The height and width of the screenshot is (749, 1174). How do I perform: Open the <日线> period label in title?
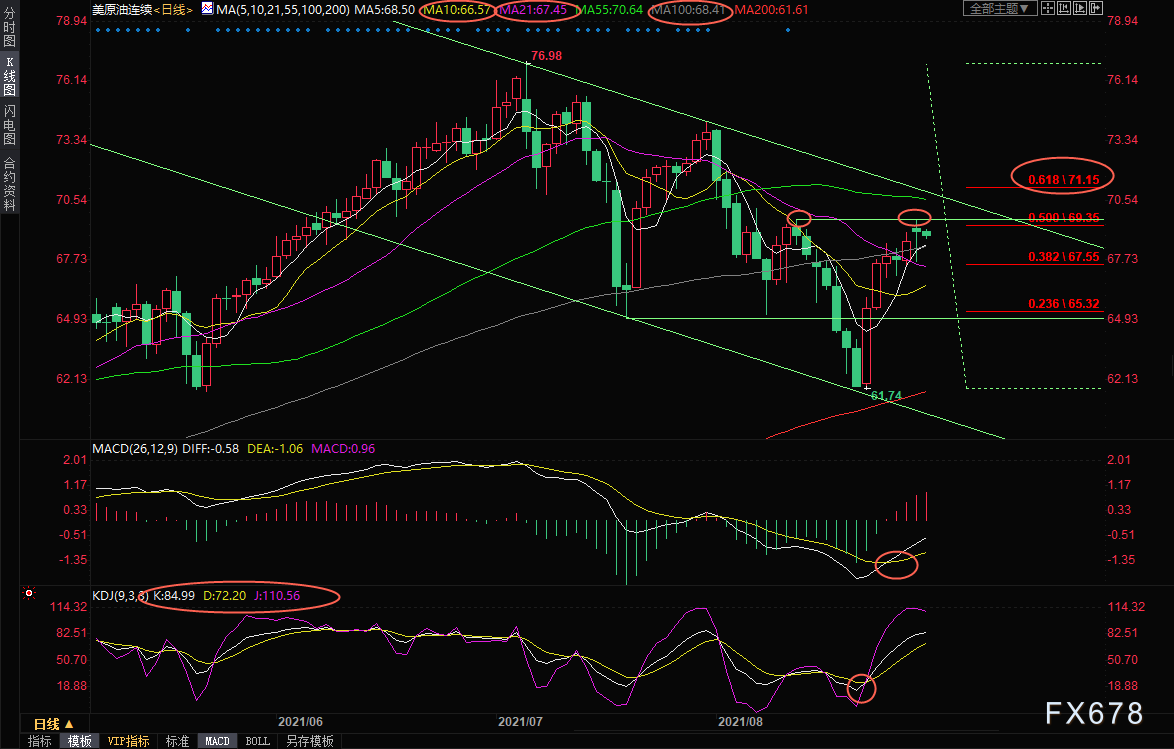click(x=172, y=9)
